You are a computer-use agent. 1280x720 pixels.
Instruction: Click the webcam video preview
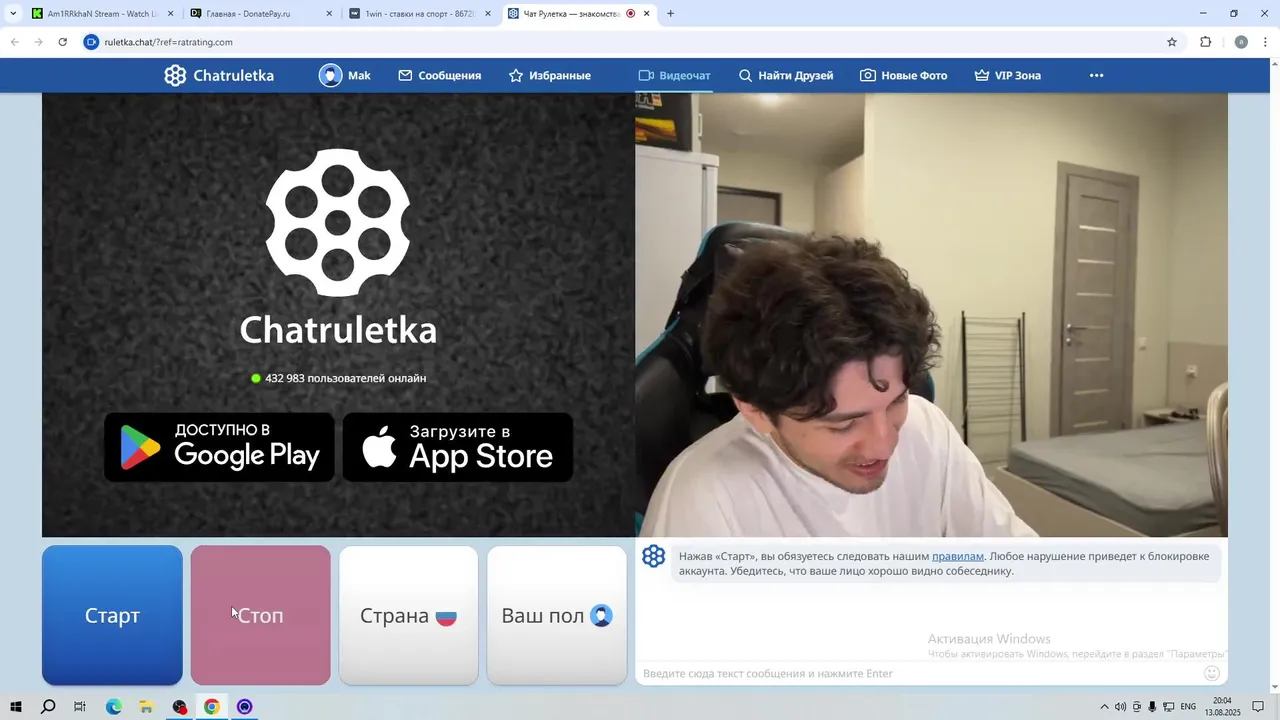[x=931, y=315]
